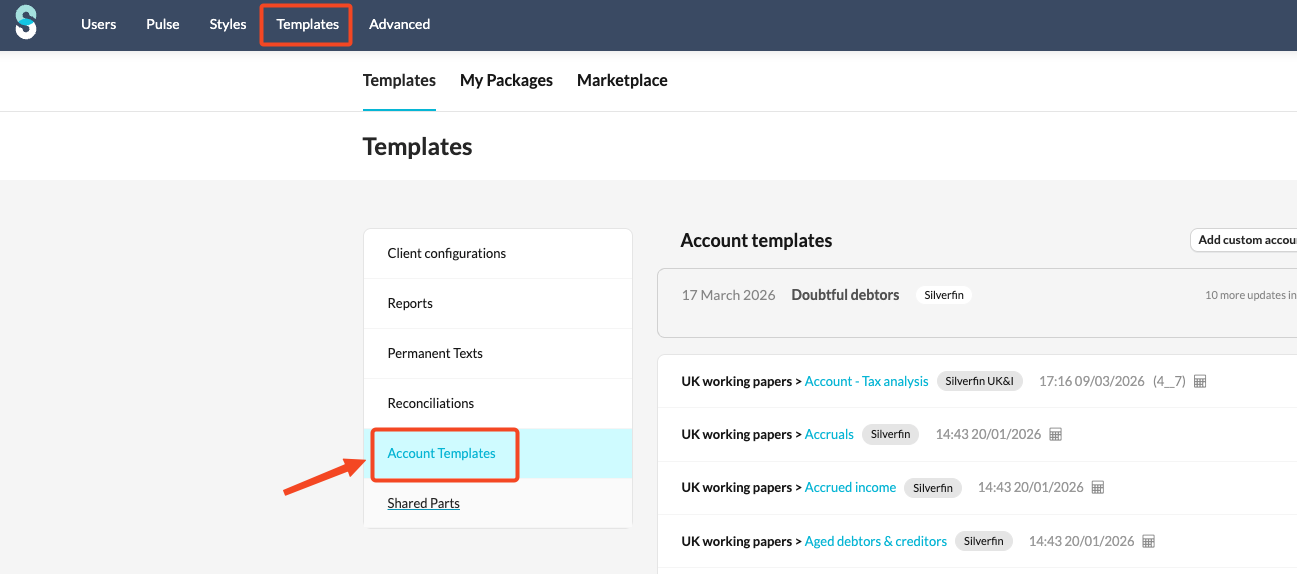The height and width of the screenshot is (574, 1297).
Task: Open Permanent Texts in the sidebar
Action: pos(435,353)
